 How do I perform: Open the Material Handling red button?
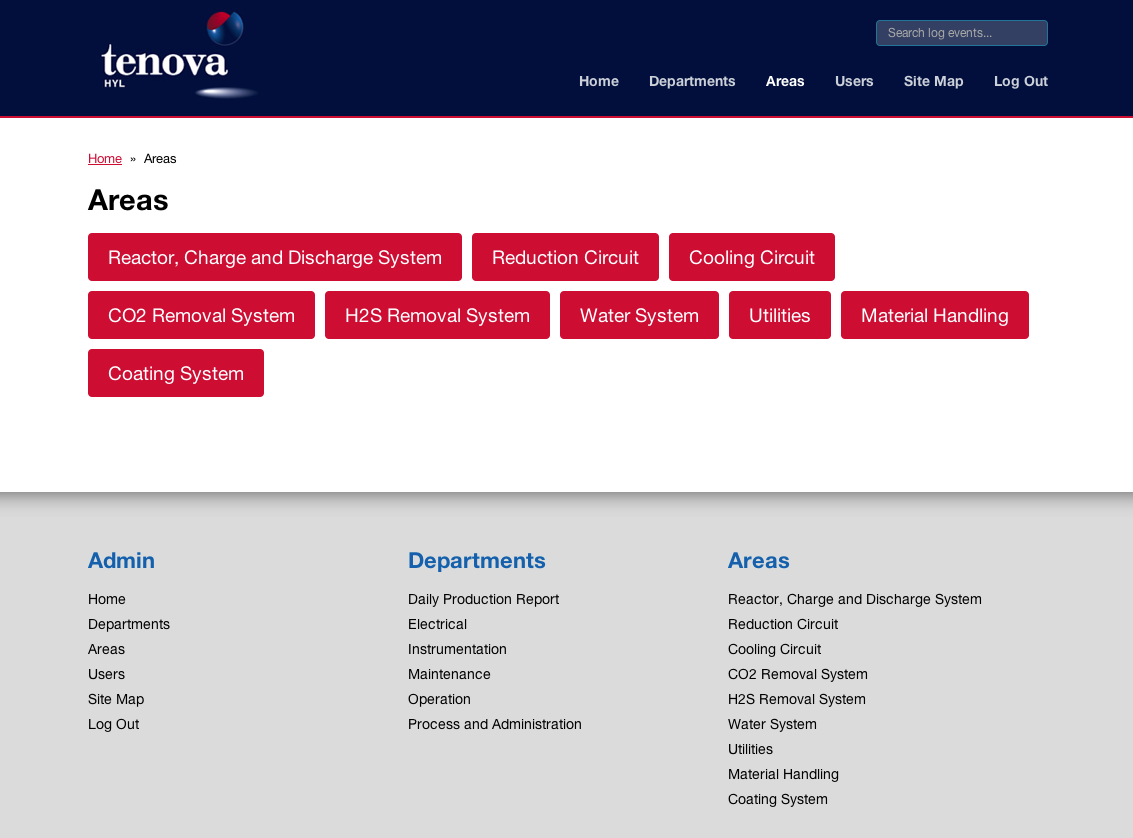point(934,315)
